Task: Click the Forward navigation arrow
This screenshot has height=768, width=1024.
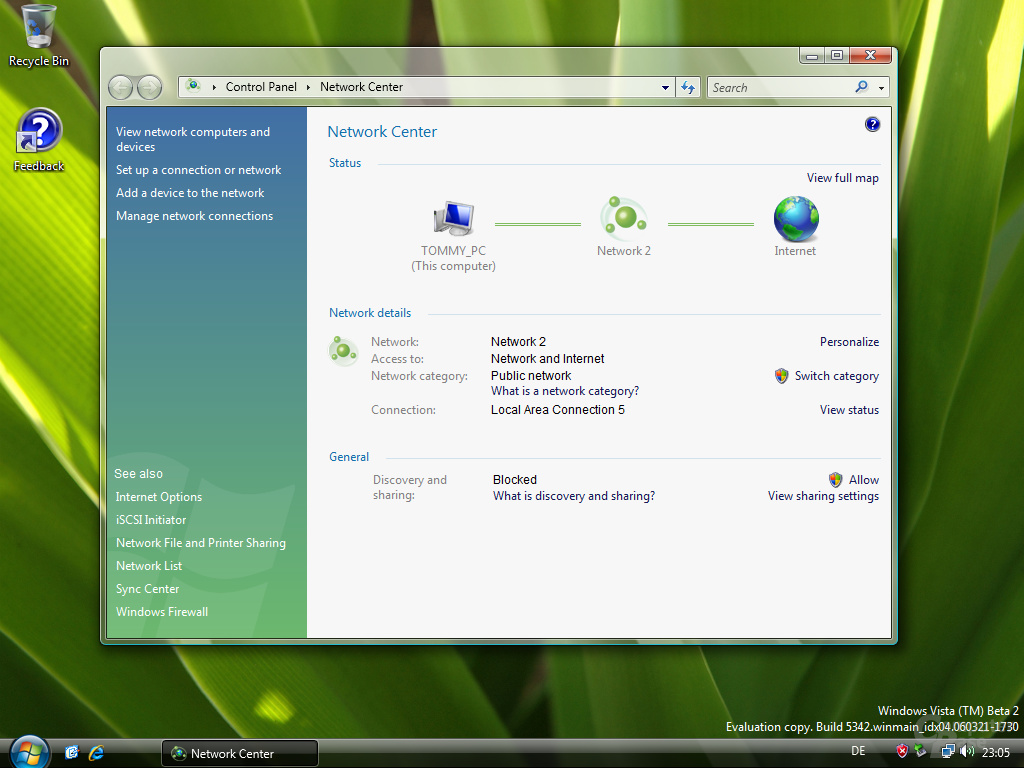Action: 149,87
